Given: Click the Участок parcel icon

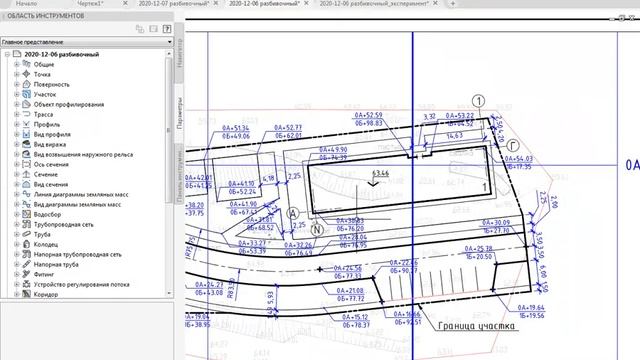Looking at the screenshot, I should click(27, 94).
